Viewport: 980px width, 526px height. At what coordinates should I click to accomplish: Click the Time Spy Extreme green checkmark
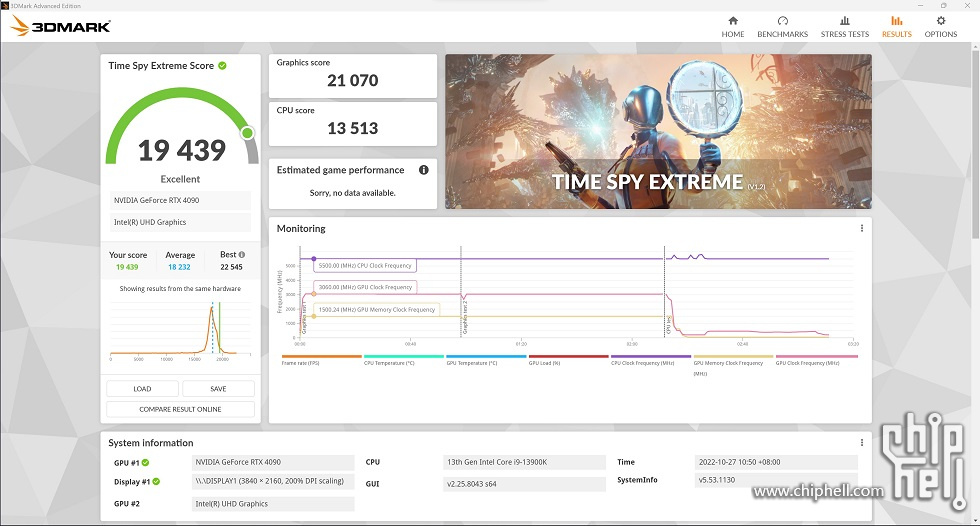coord(222,66)
